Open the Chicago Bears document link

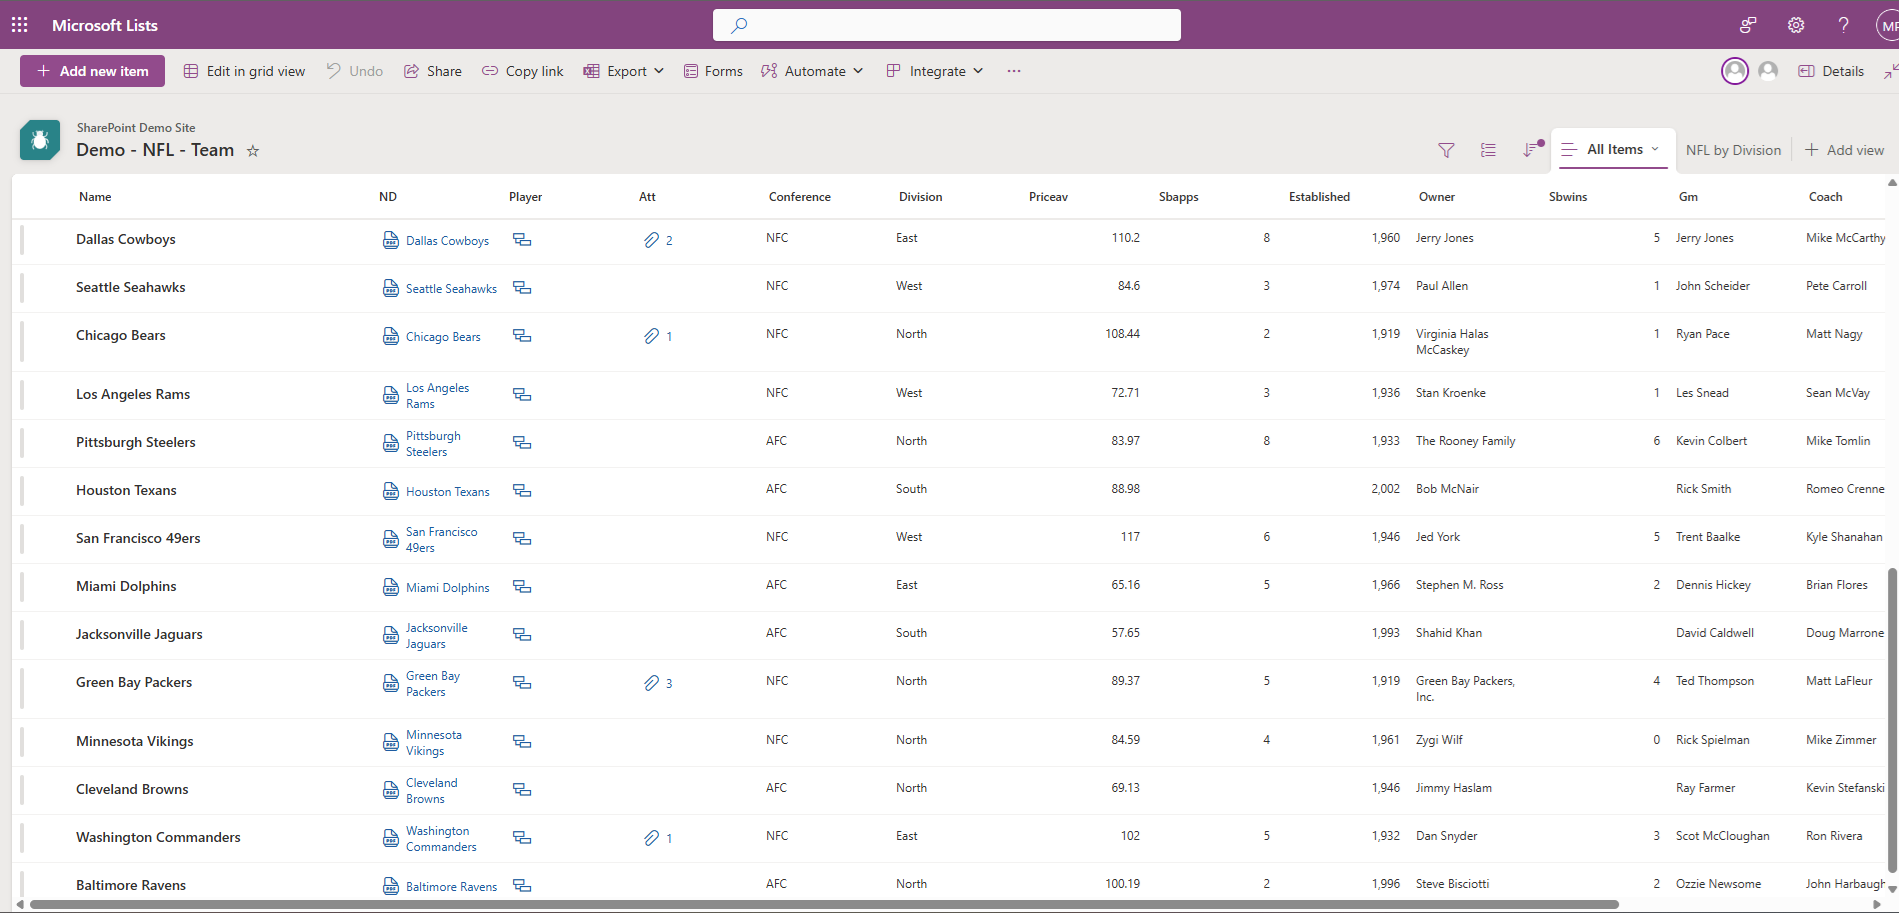coord(443,337)
